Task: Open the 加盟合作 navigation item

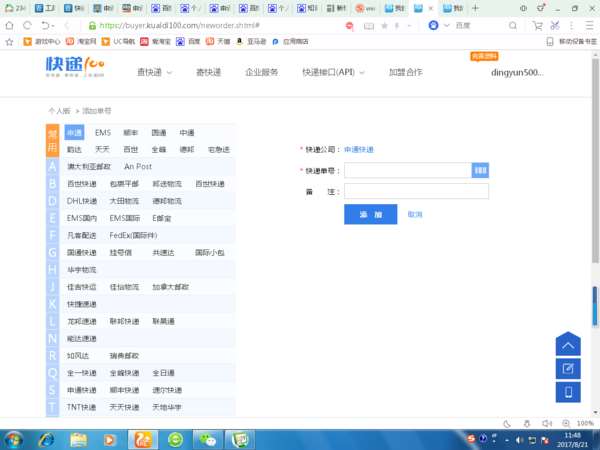Action: tap(406, 72)
